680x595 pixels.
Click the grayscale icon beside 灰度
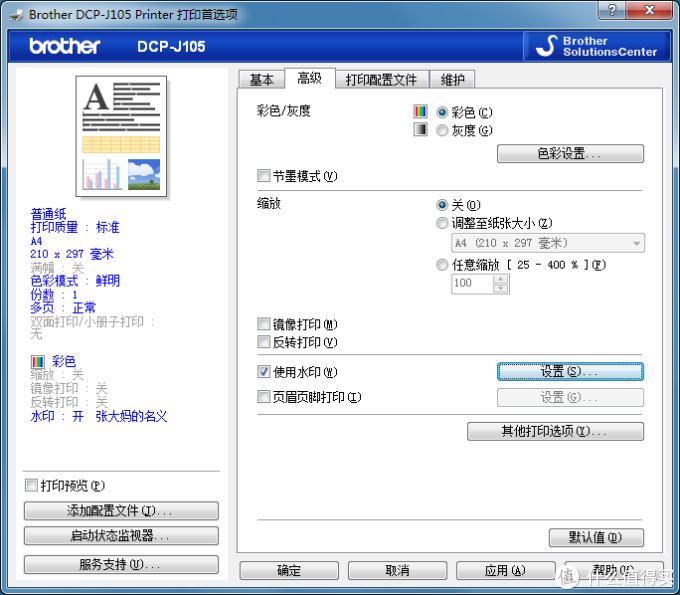(x=420, y=130)
